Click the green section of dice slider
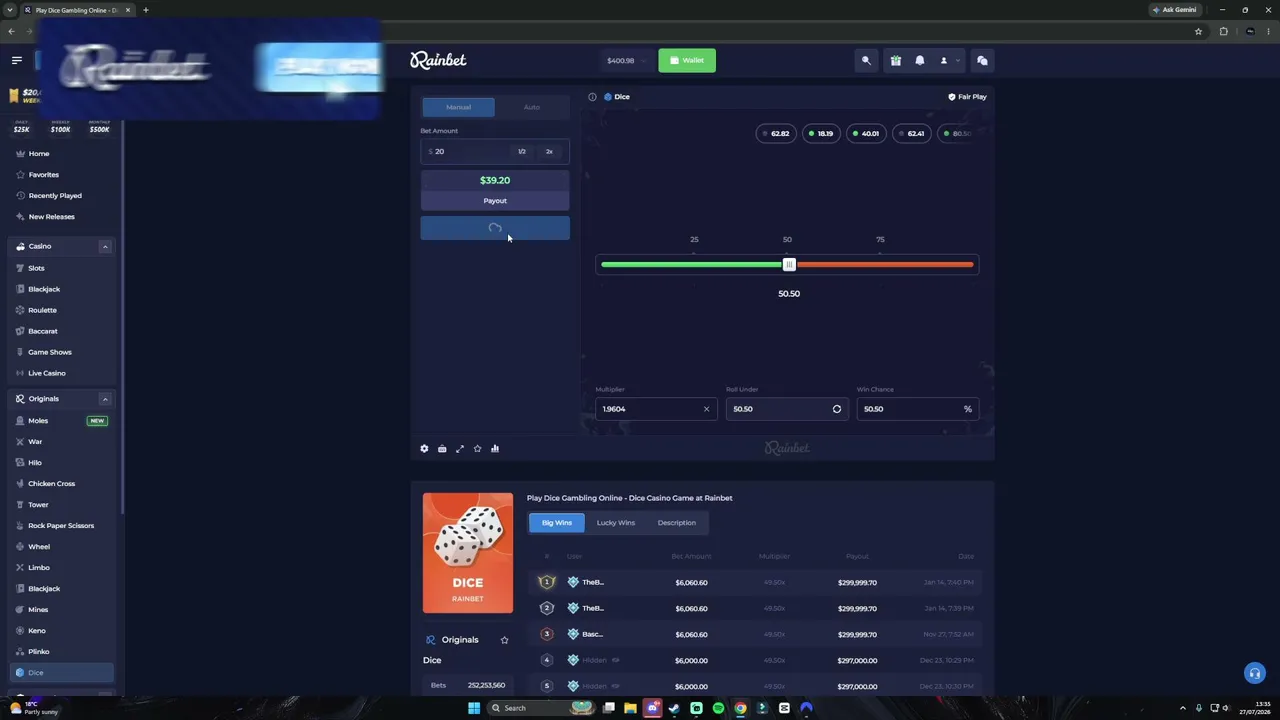This screenshot has width=1280, height=720. [x=692, y=265]
